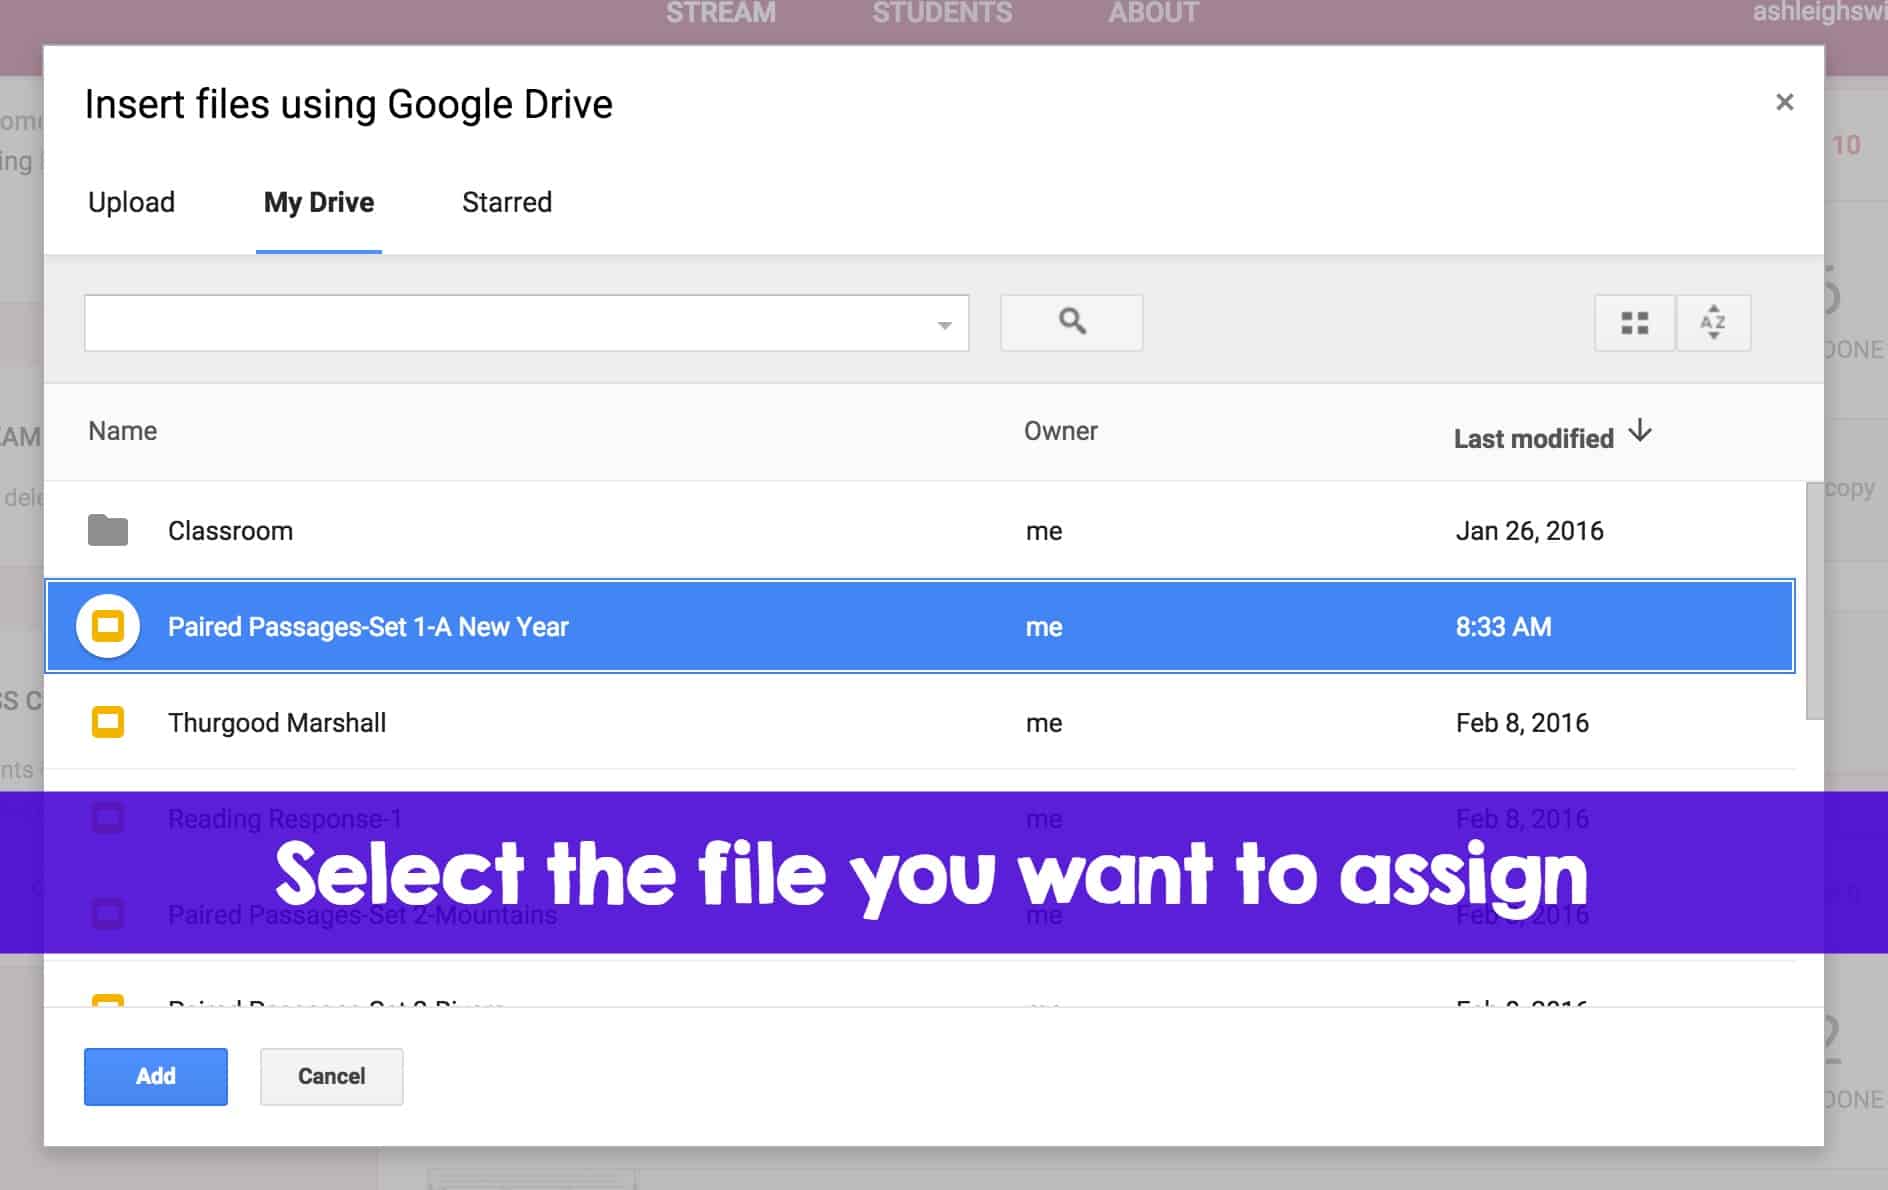Open the A-Z sort options
The image size is (1888, 1190).
1713,322
